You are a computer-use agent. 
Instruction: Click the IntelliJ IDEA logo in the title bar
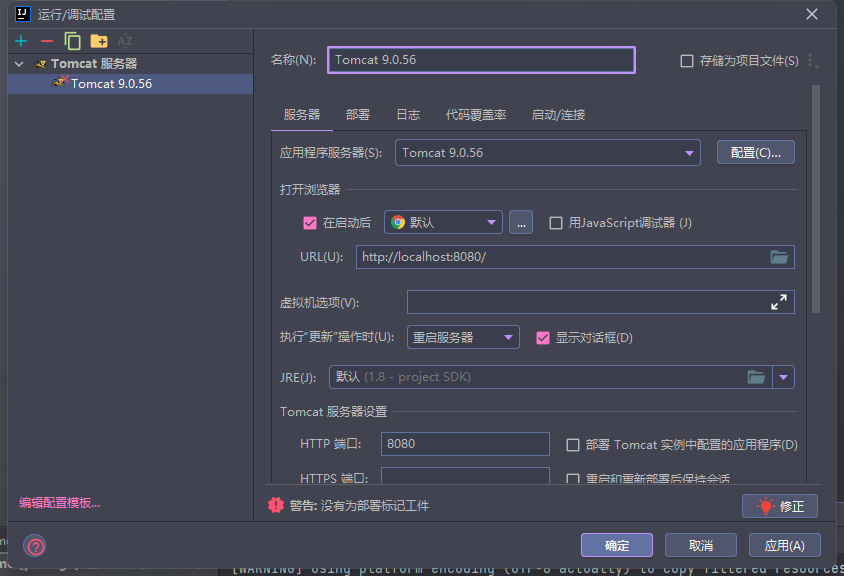click(x=23, y=14)
